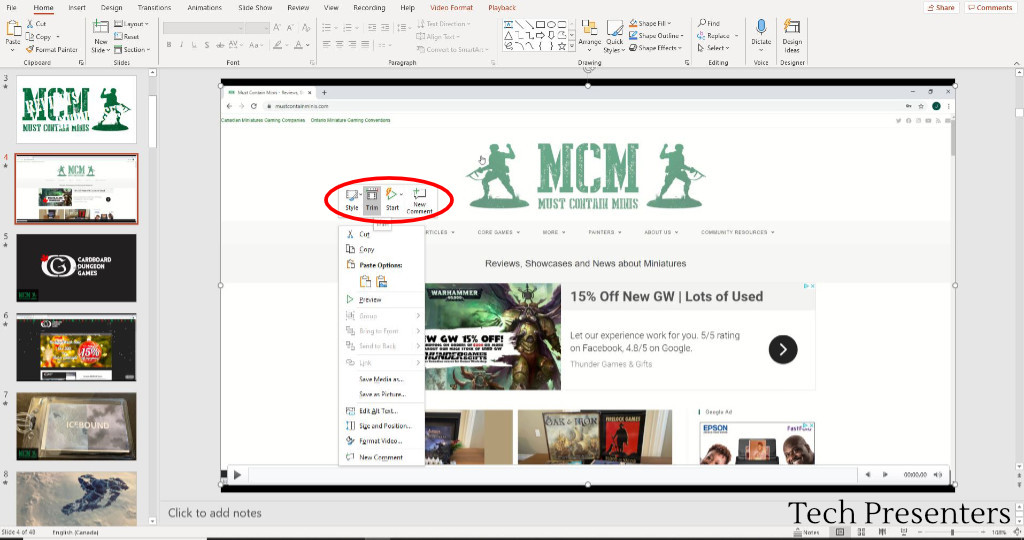Expand the shapes gallery More arrow

[x=573, y=47]
